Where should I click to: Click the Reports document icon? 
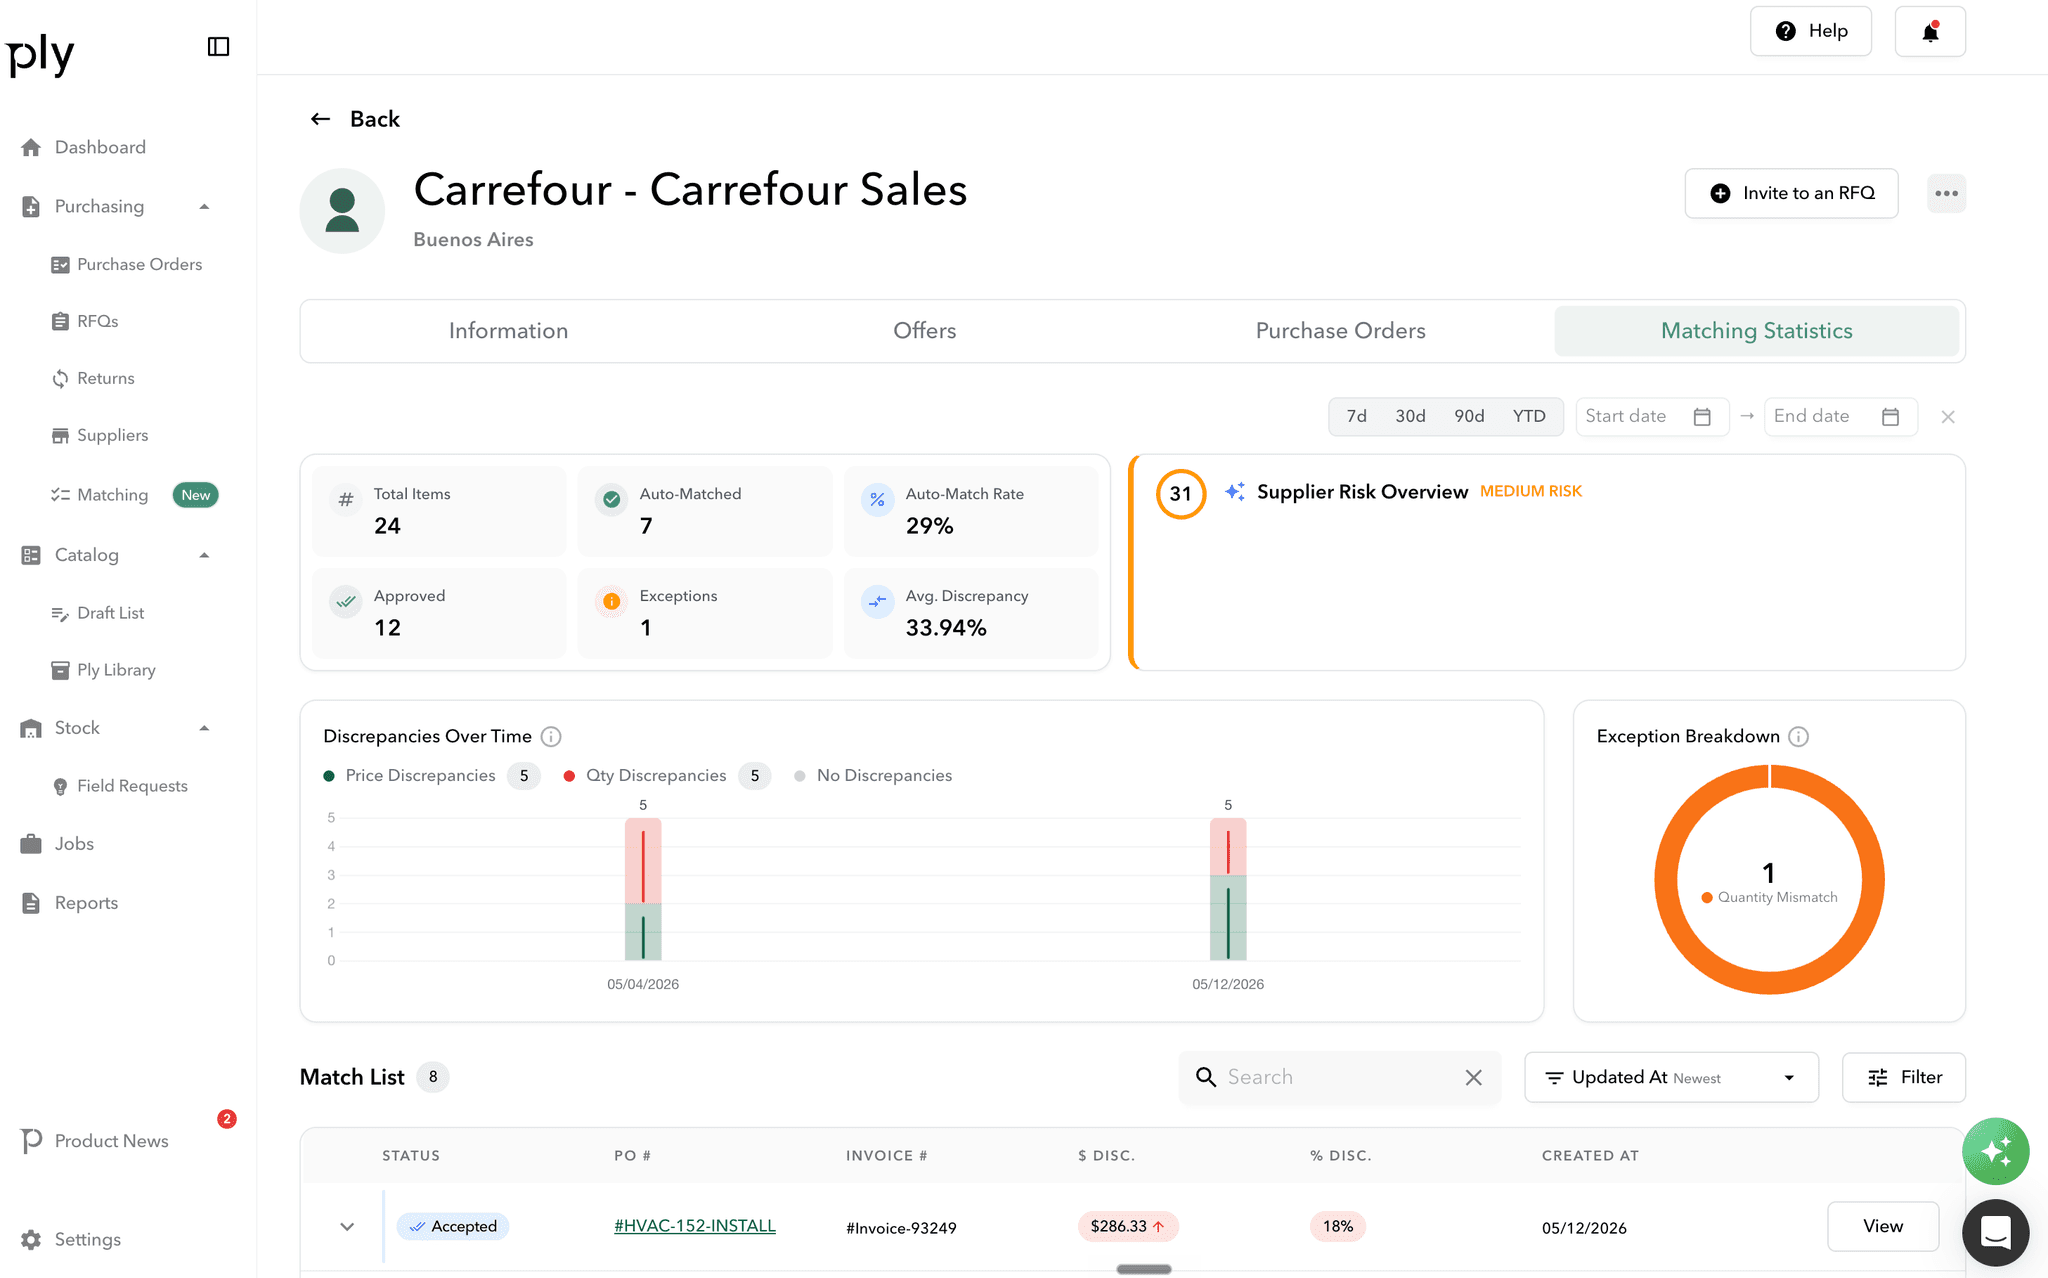pyautogui.click(x=31, y=903)
